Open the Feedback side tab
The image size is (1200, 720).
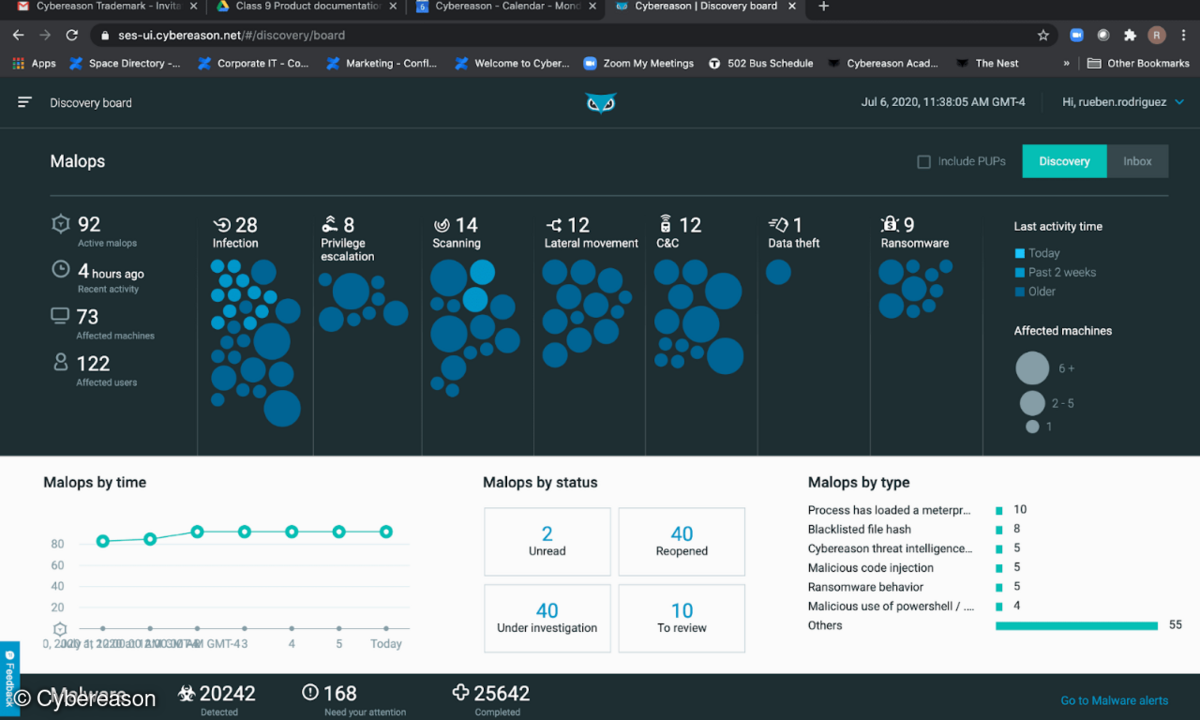pyautogui.click(x=9, y=679)
